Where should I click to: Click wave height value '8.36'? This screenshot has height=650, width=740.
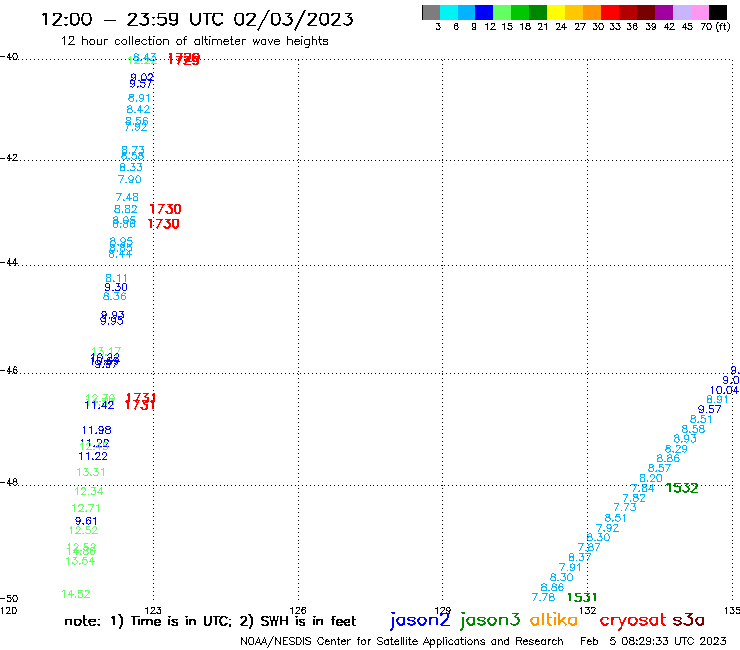tap(115, 296)
